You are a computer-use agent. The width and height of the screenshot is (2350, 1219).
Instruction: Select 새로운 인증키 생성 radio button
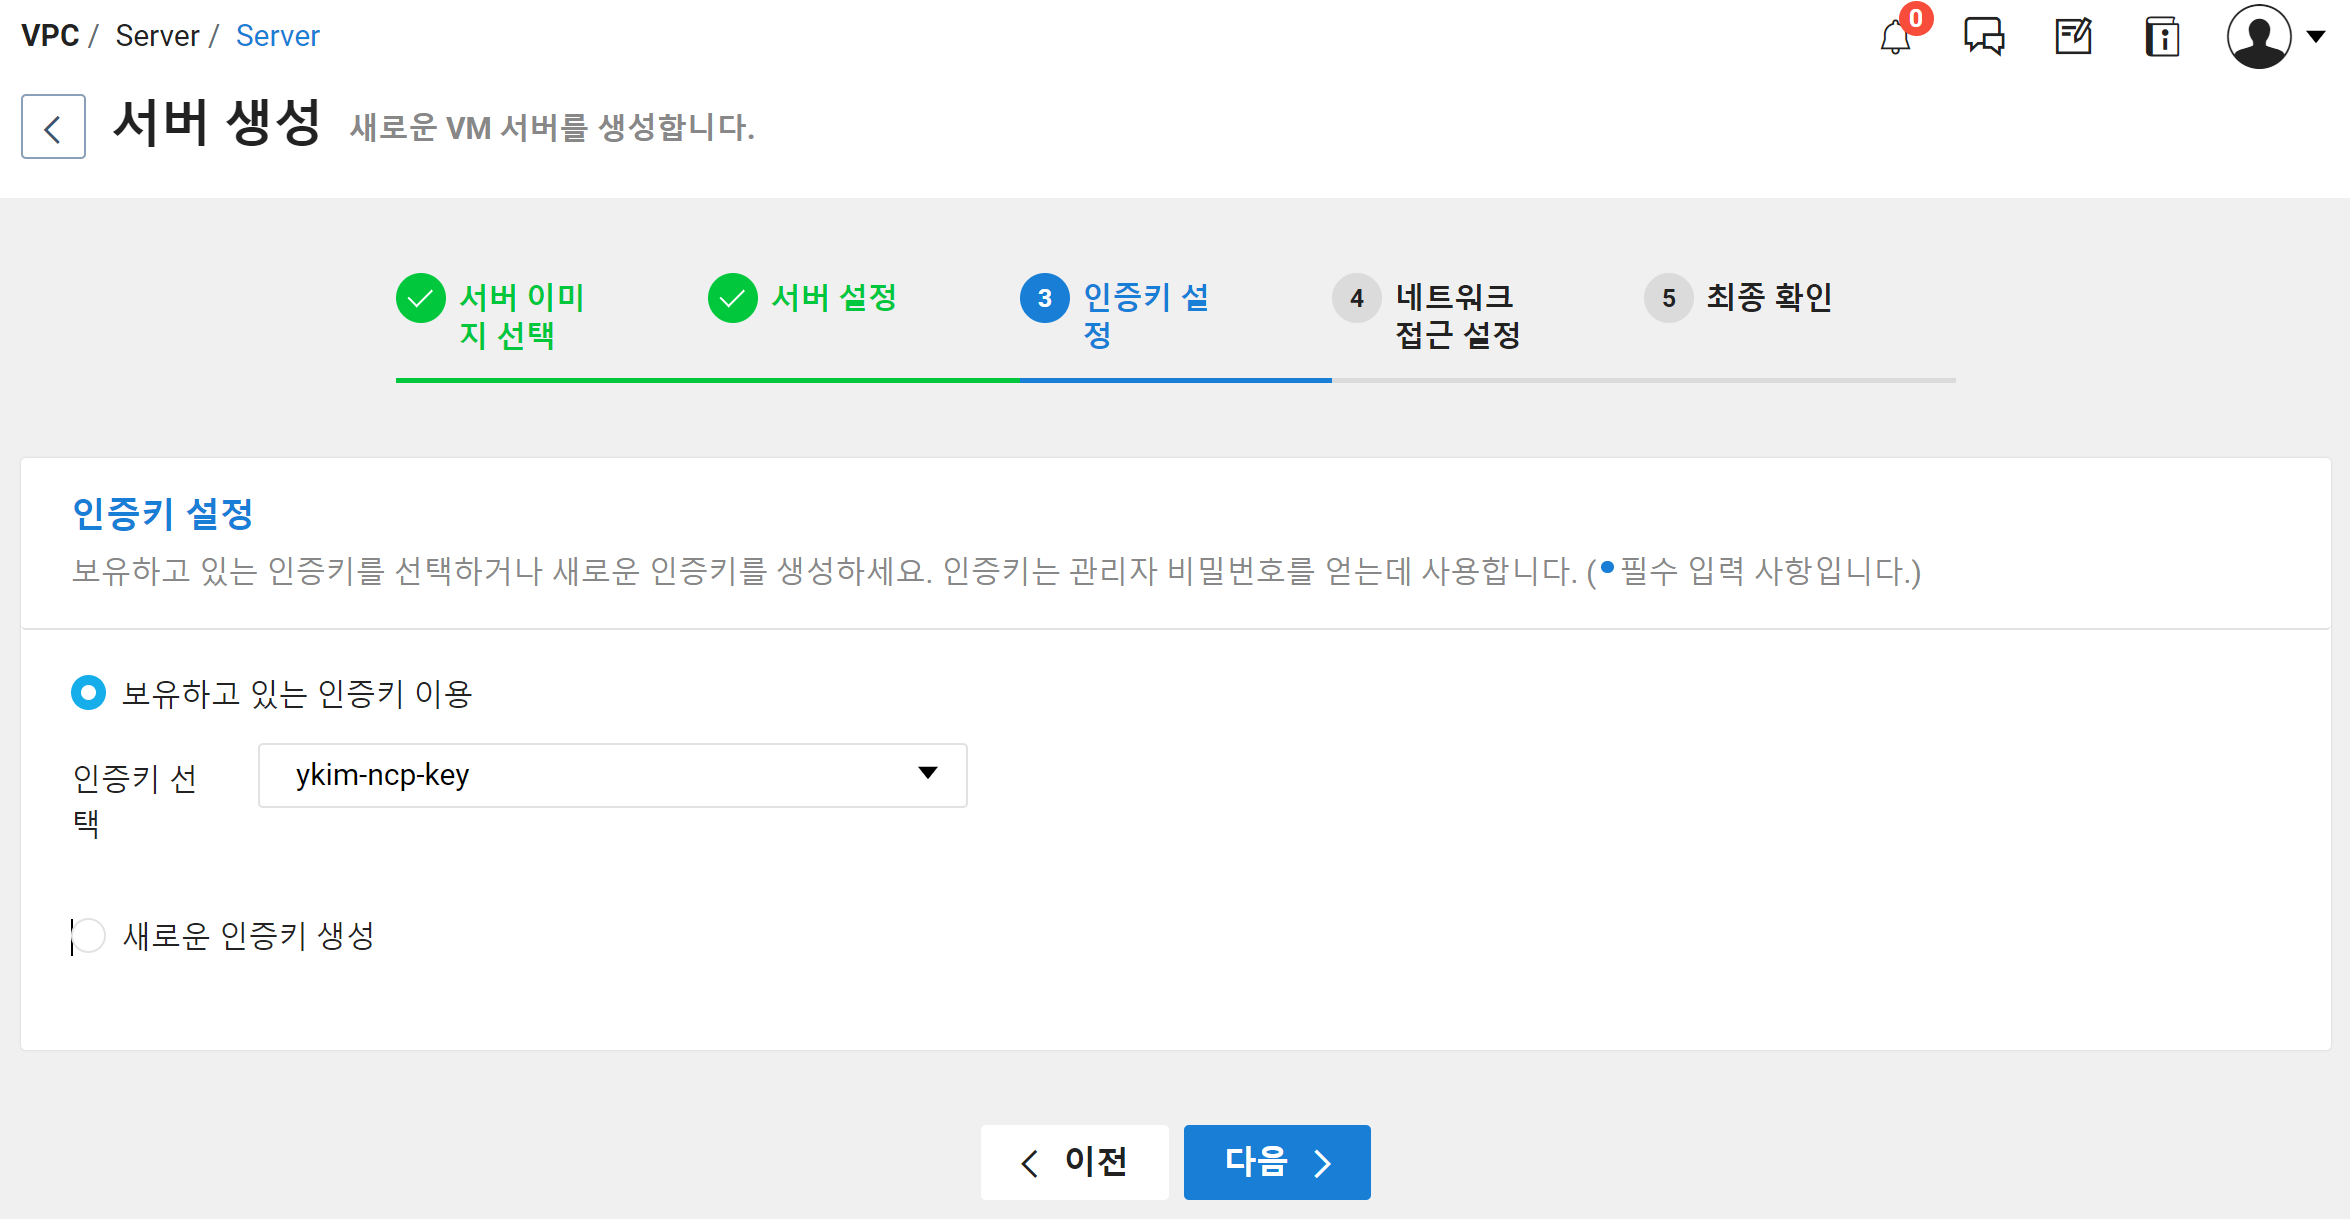pyautogui.click(x=88, y=936)
